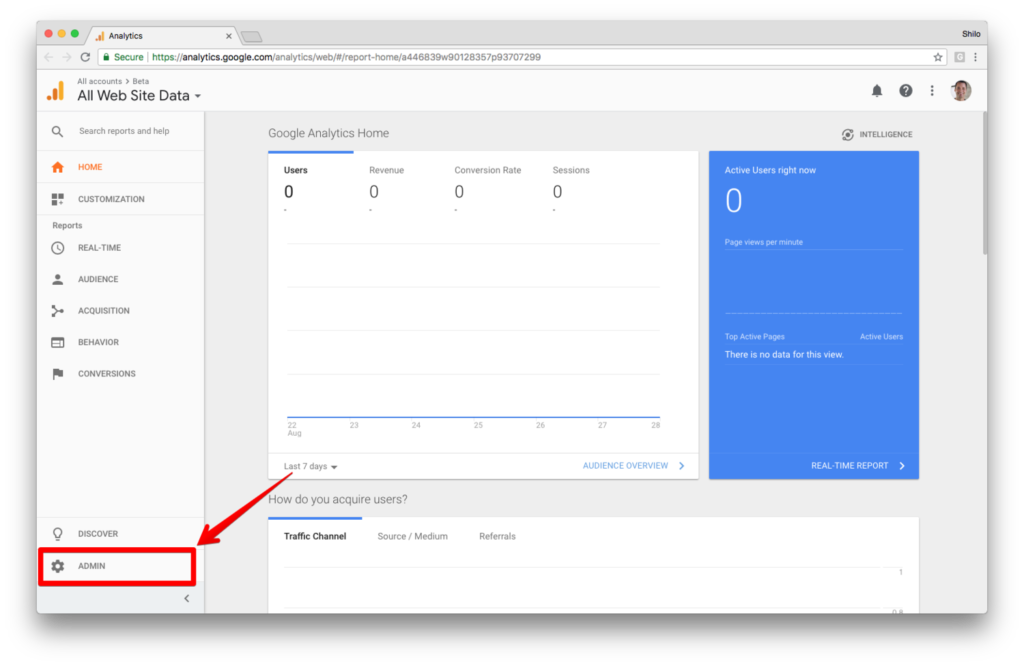Close the Analytics browser tab
The width and height of the screenshot is (1024, 666).
click(229, 37)
